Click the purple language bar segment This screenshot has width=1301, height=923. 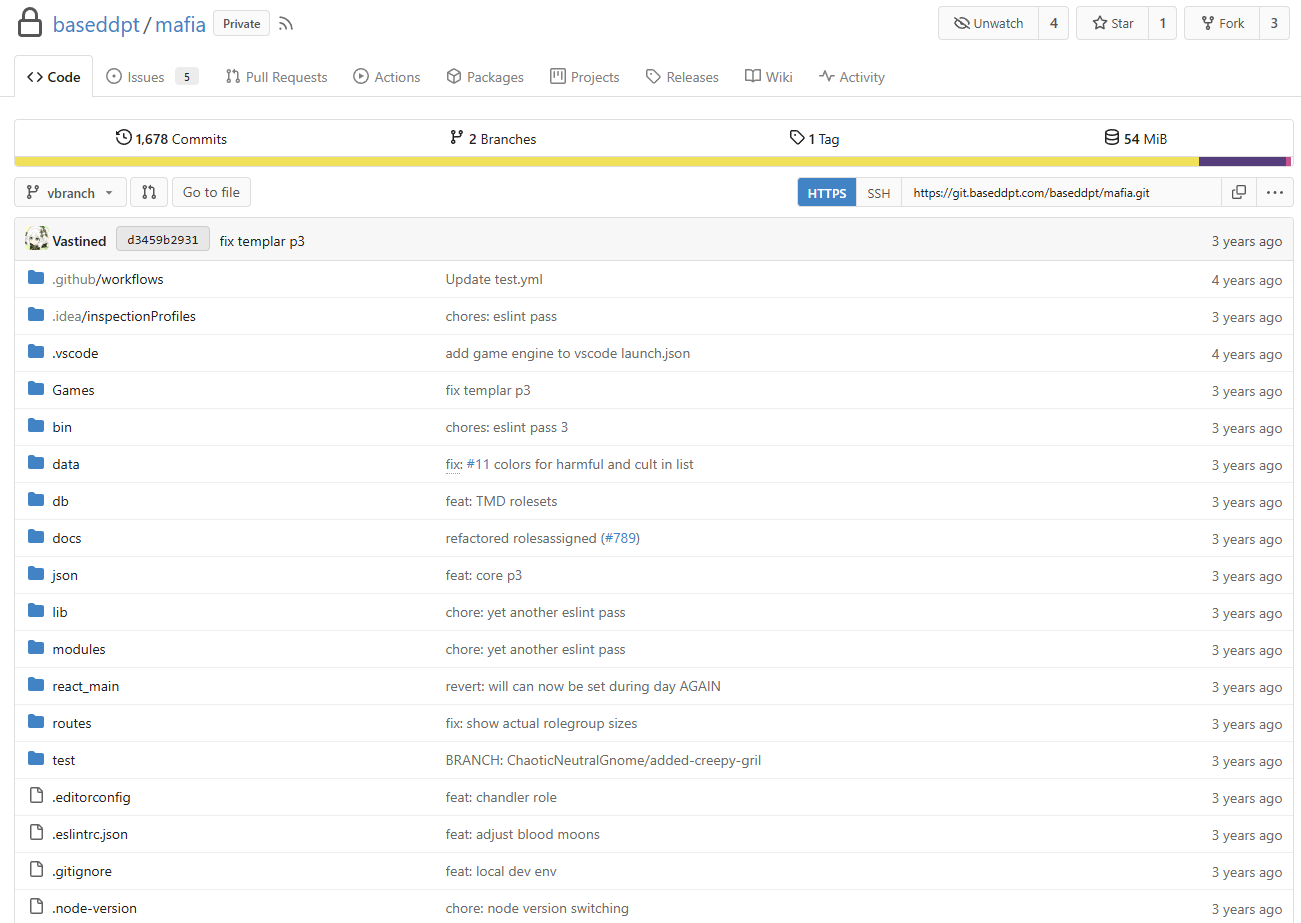click(x=1242, y=161)
